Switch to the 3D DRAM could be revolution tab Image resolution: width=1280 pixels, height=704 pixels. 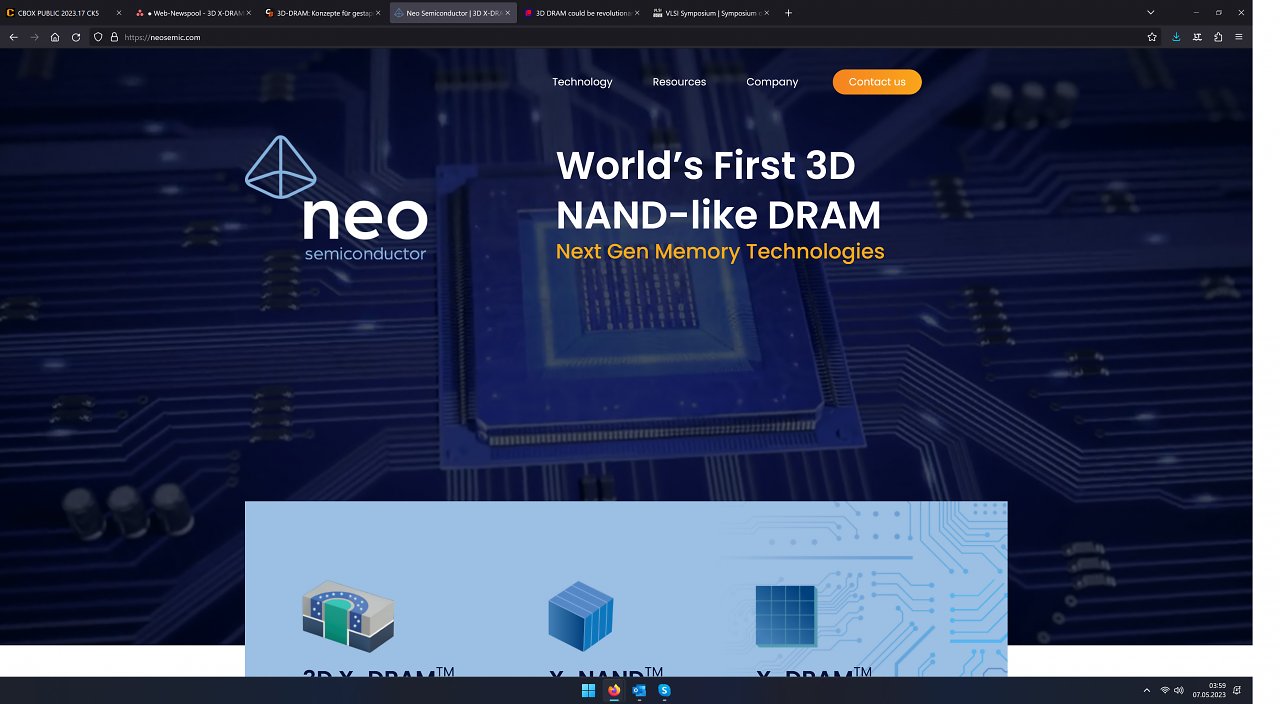[x=581, y=13]
